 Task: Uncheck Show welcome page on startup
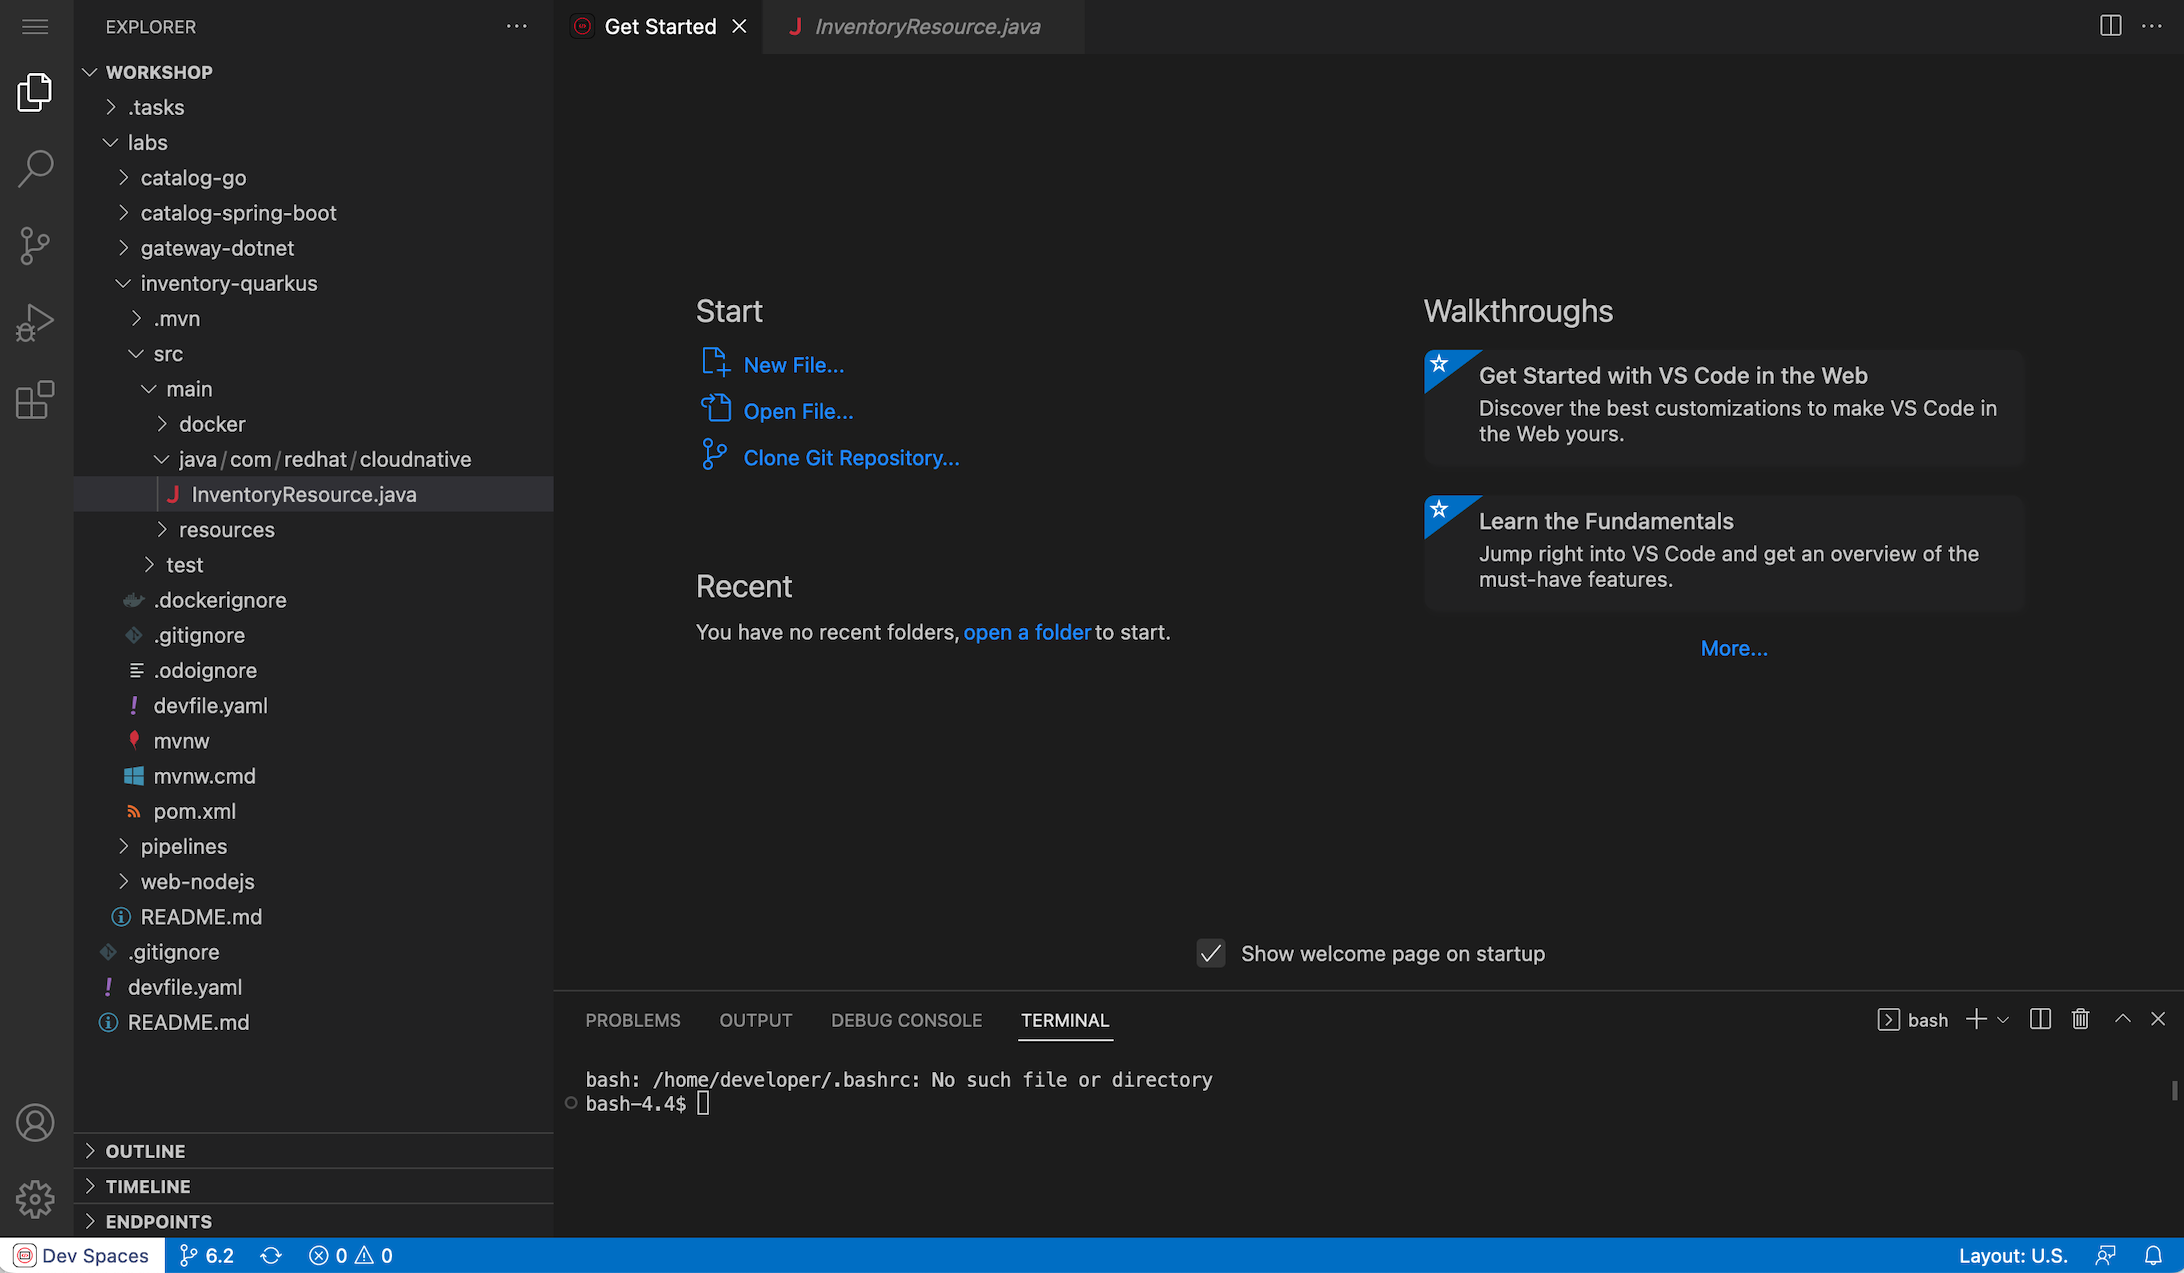[x=1210, y=953]
